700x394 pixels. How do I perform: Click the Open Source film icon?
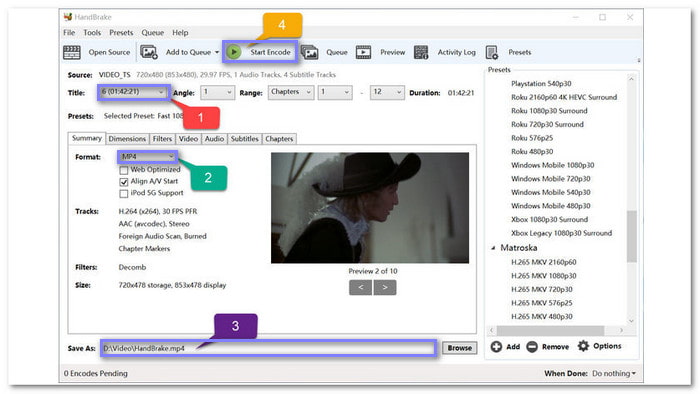71,52
